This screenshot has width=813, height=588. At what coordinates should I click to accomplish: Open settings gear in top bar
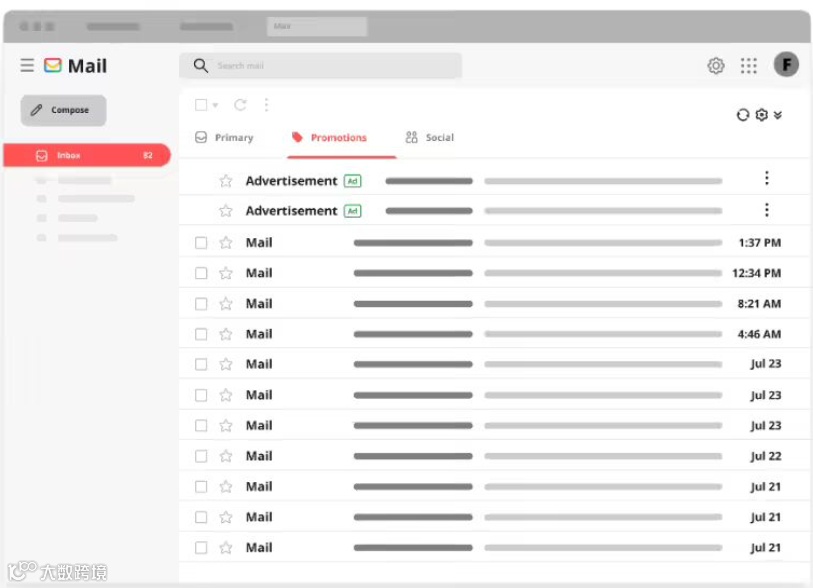[716, 65]
